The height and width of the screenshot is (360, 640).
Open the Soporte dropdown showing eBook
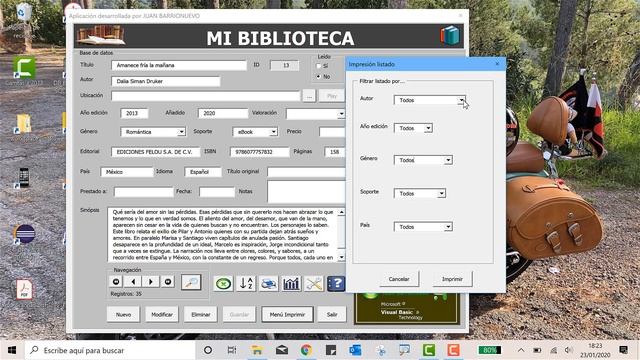pos(273,132)
